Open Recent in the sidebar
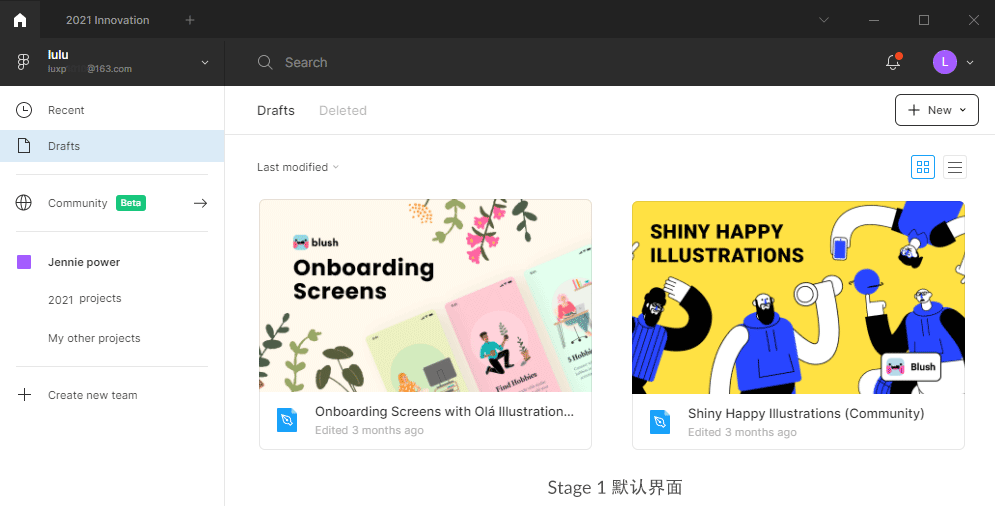The image size is (995, 520). pyautogui.click(x=112, y=110)
